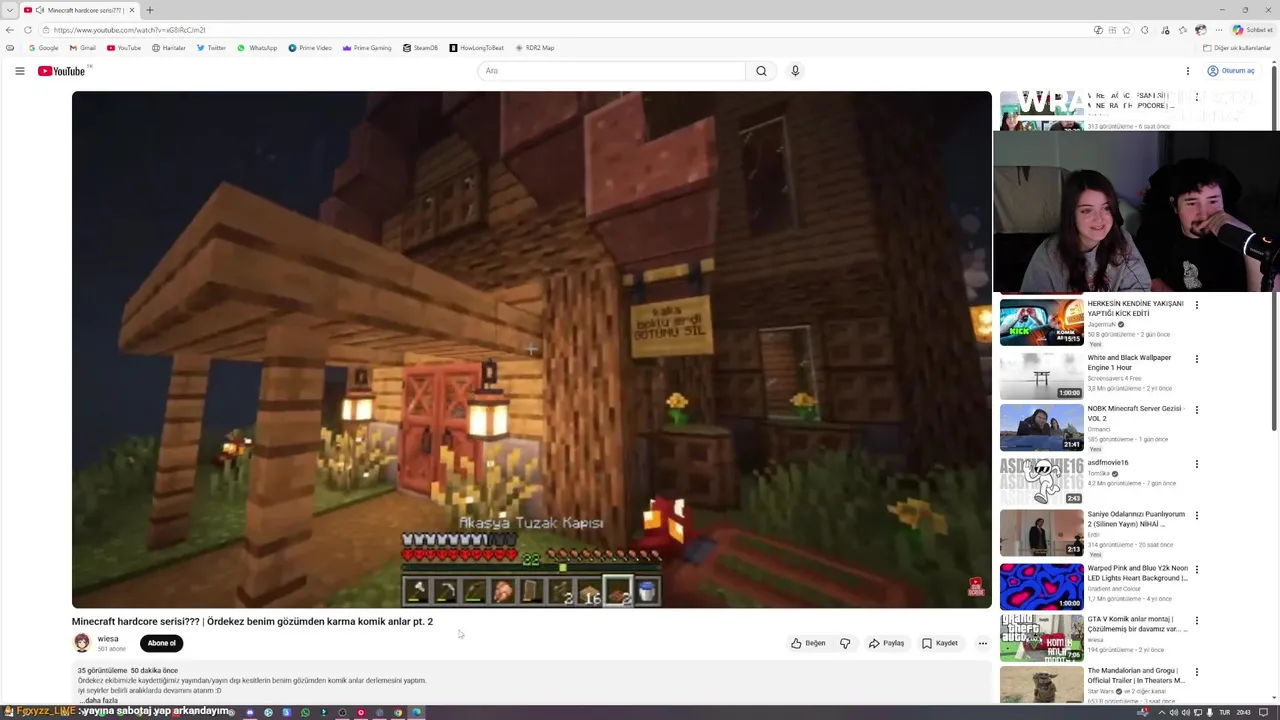Open HERKESİN KENDİNE YAKIŞANI video thumbnail

click(x=1041, y=322)
